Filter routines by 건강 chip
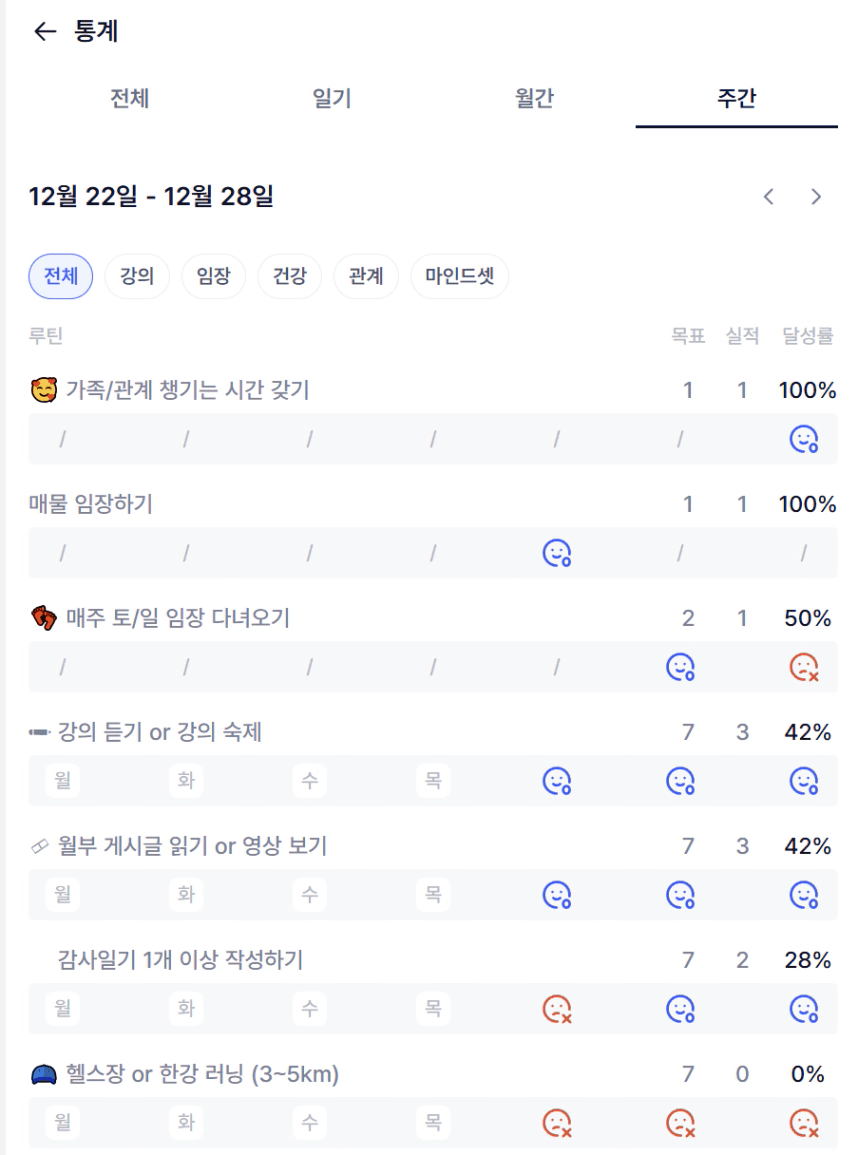Image resolution: width=858 pixels, height=1155 pixels. 290,276
